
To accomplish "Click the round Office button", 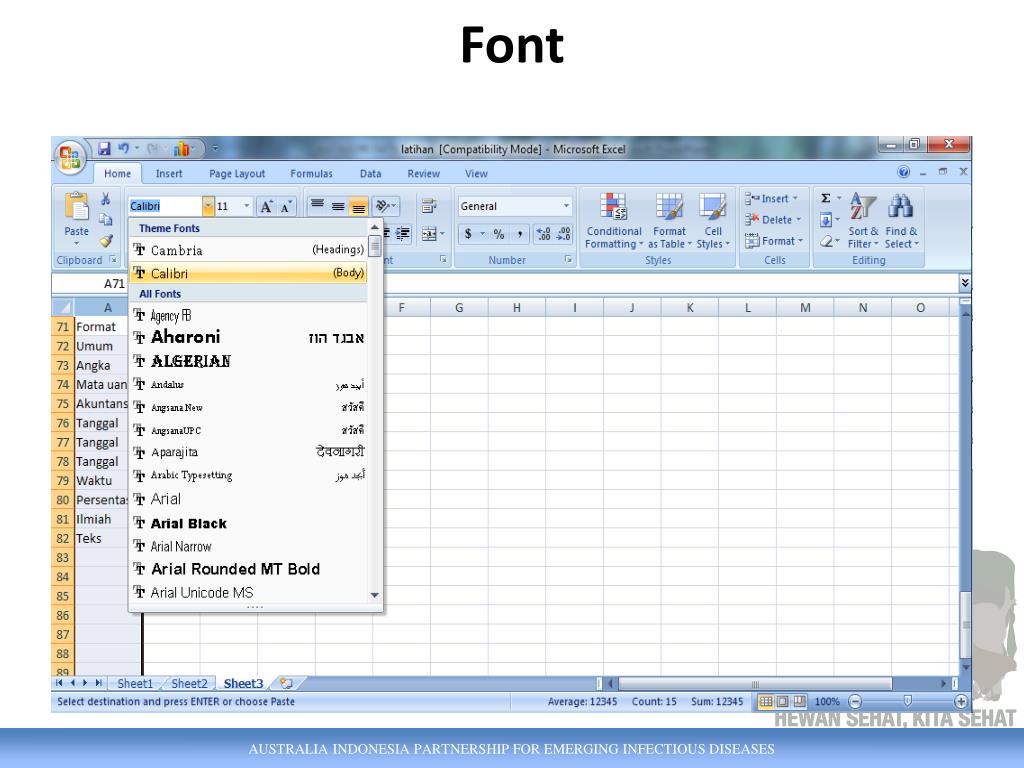I will point(70,157).
